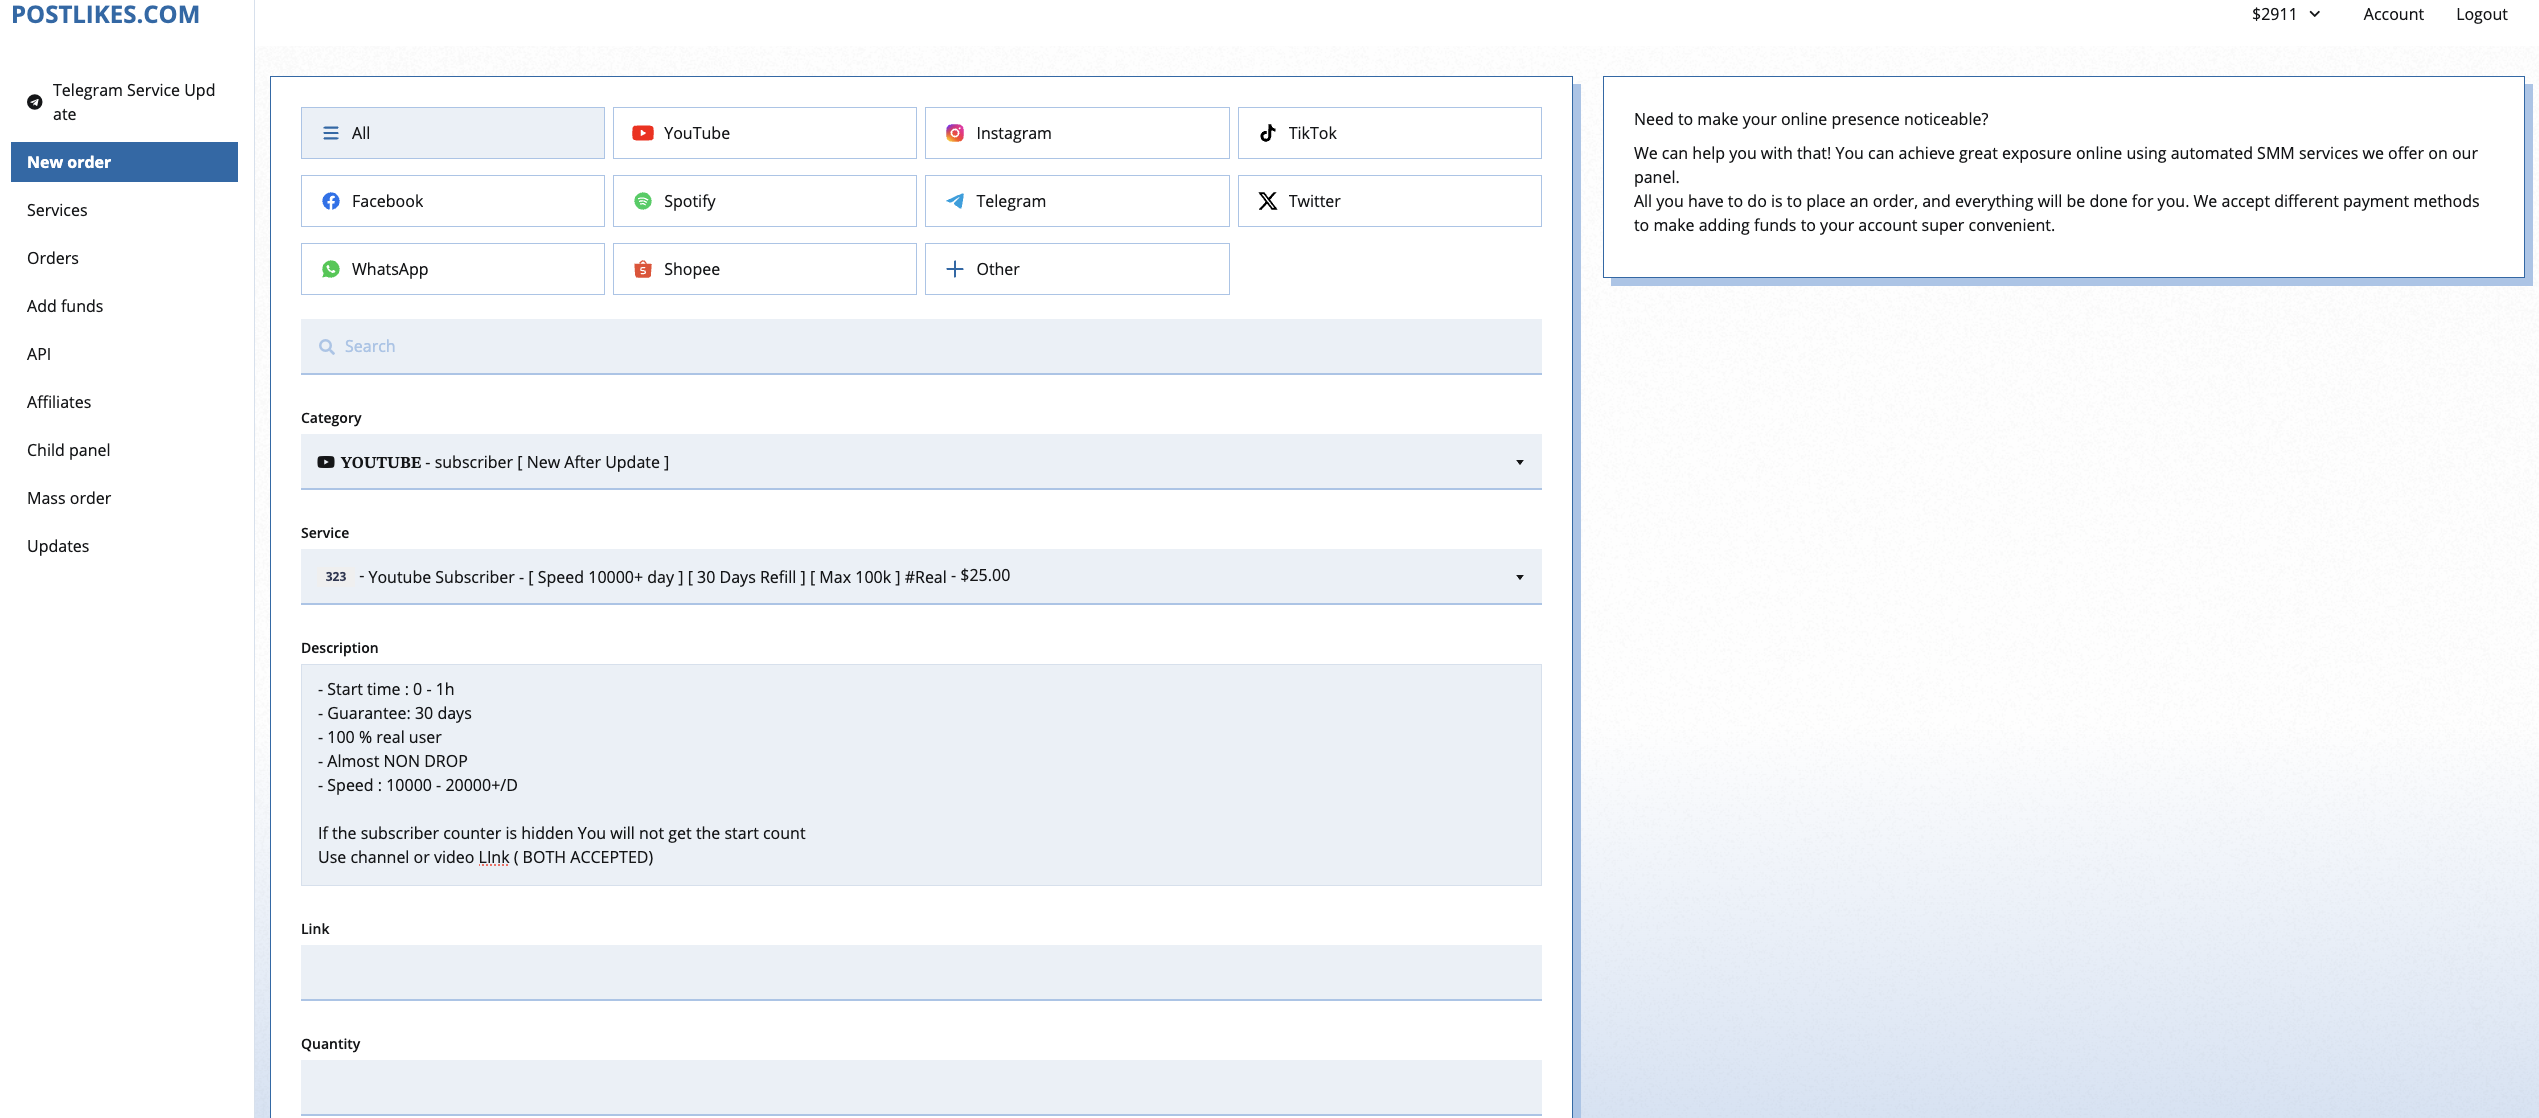Select the All services filter button
Screen dimensions: 2539x1118
pos(452,133)
